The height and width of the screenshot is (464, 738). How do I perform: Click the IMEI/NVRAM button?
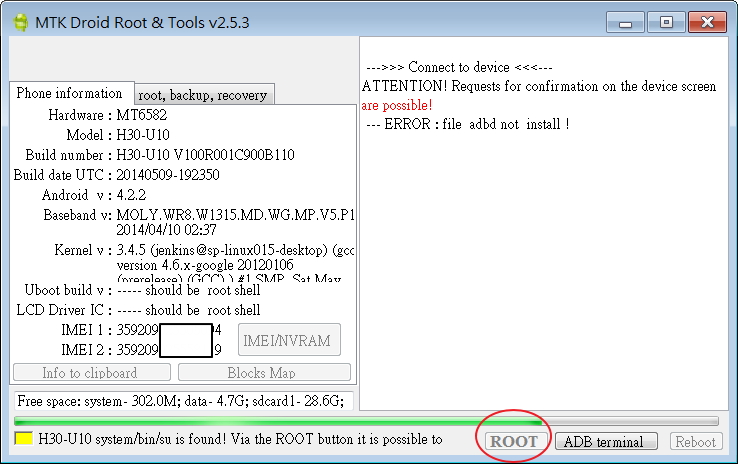click(289, 340)
